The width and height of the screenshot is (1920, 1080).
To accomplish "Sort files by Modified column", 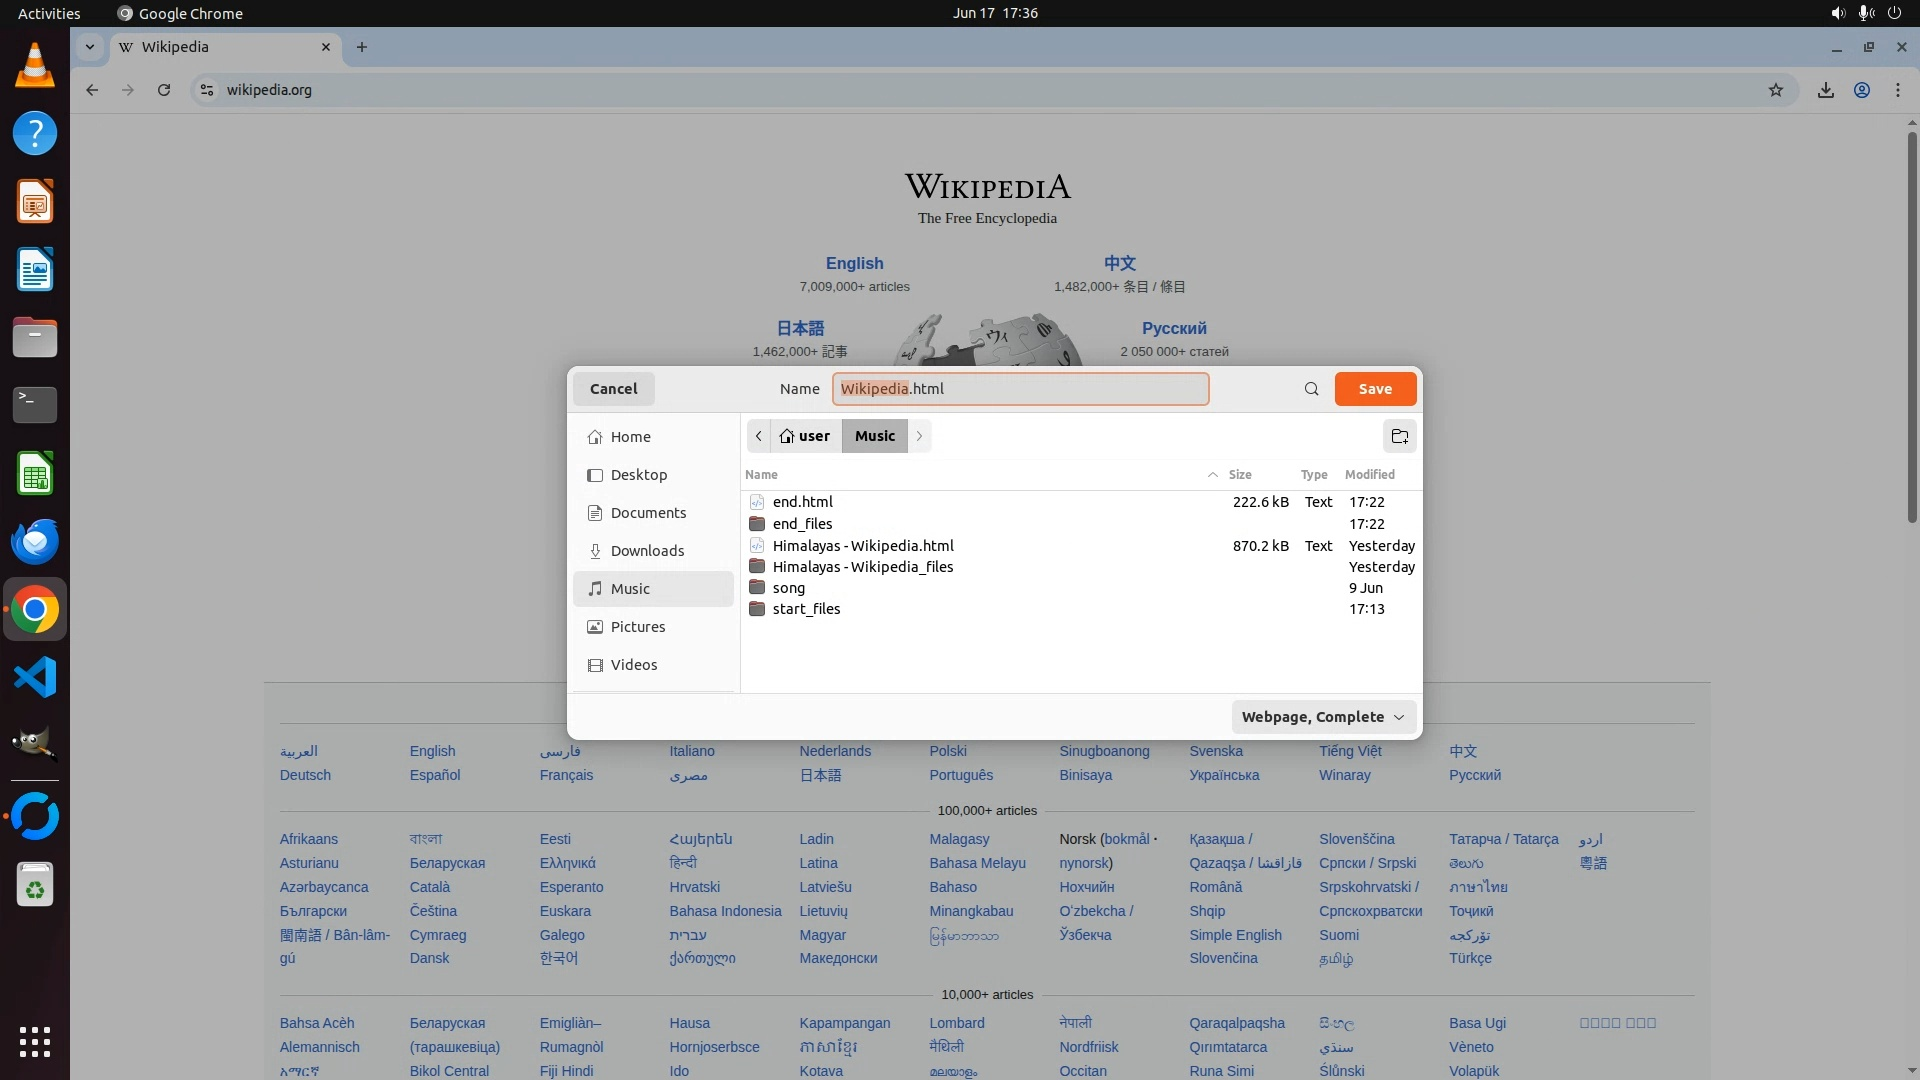I will click(1369, 475).
